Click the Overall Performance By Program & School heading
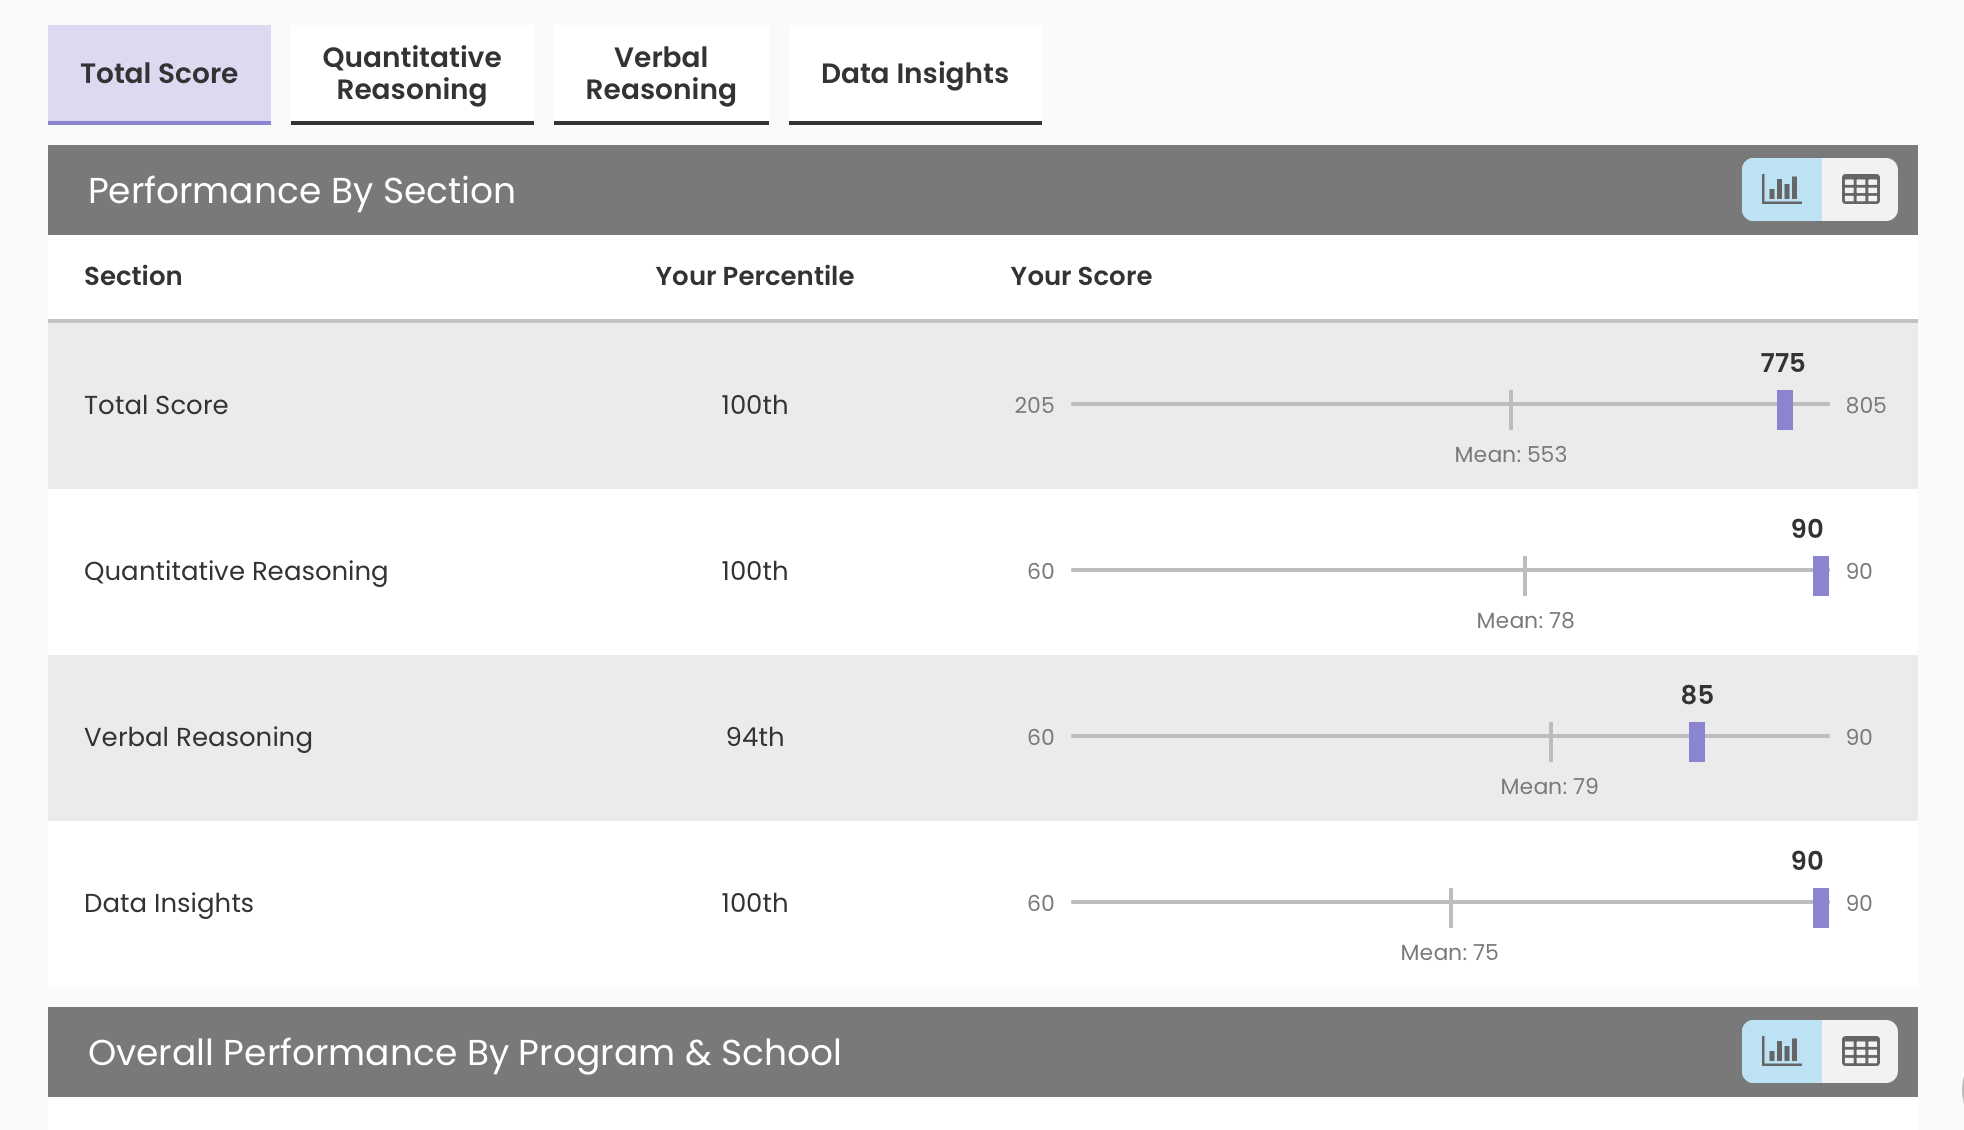Viewport: 1964px width, 1130px height. [464, 1052]
